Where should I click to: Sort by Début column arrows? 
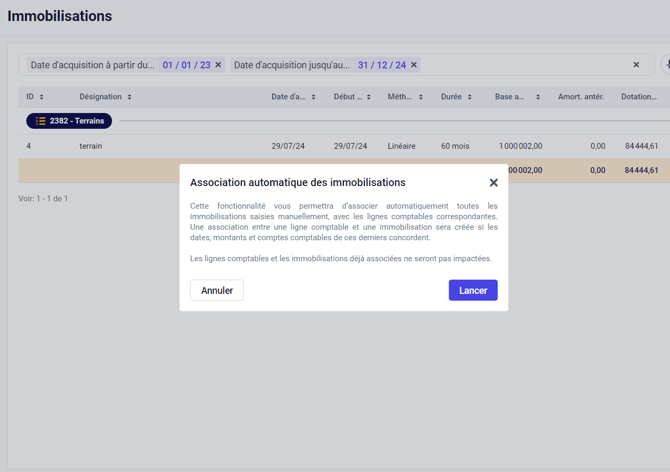click(368, 97)
